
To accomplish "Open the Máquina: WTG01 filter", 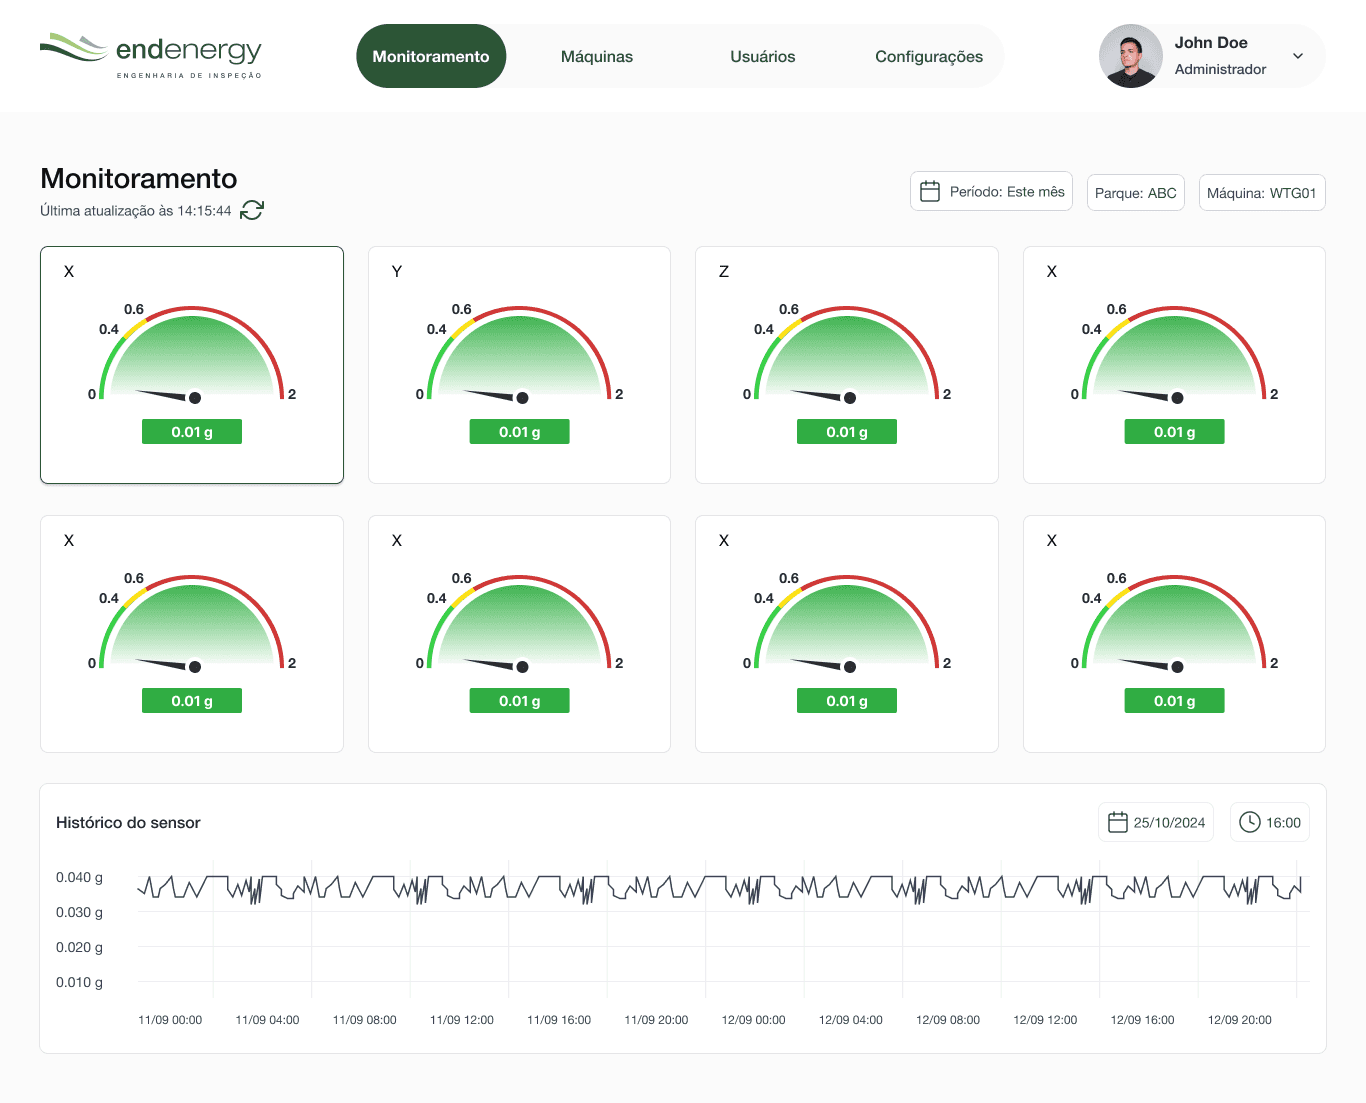I will point(1262,193).
